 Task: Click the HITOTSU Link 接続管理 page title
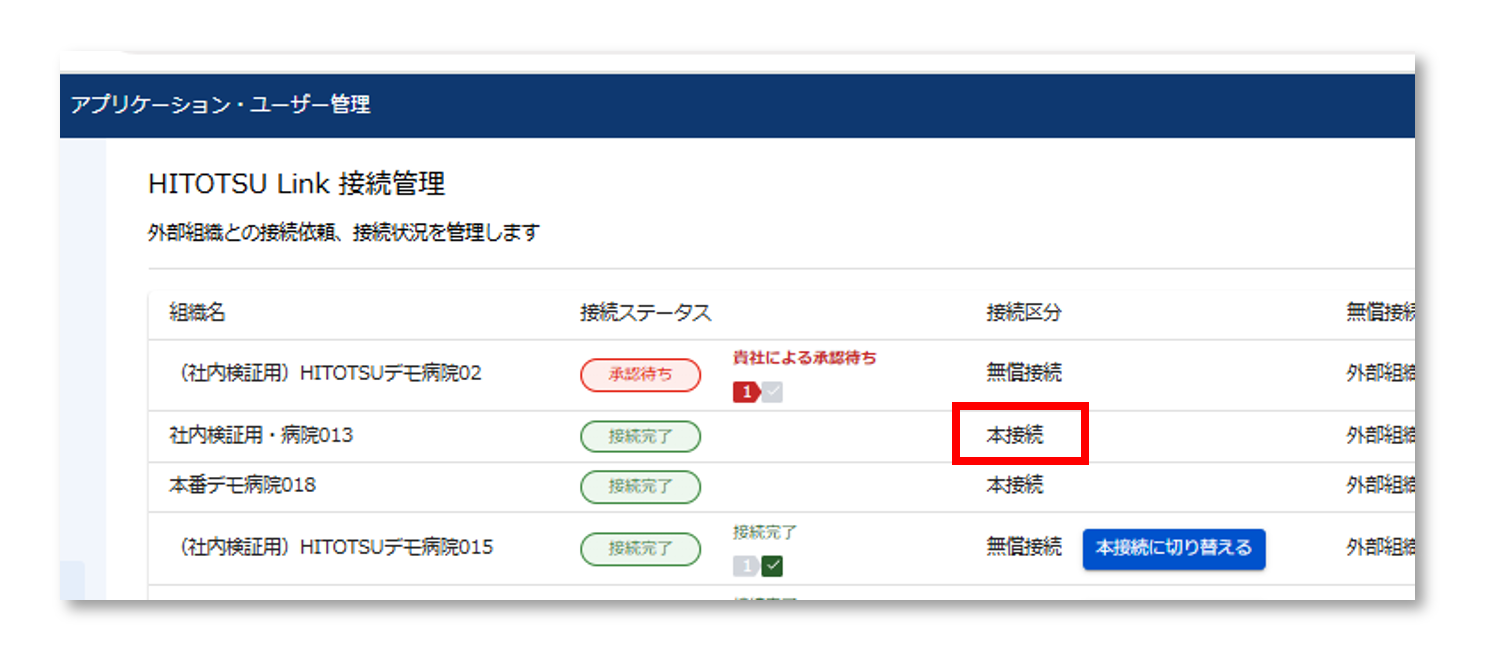(296, 185)
